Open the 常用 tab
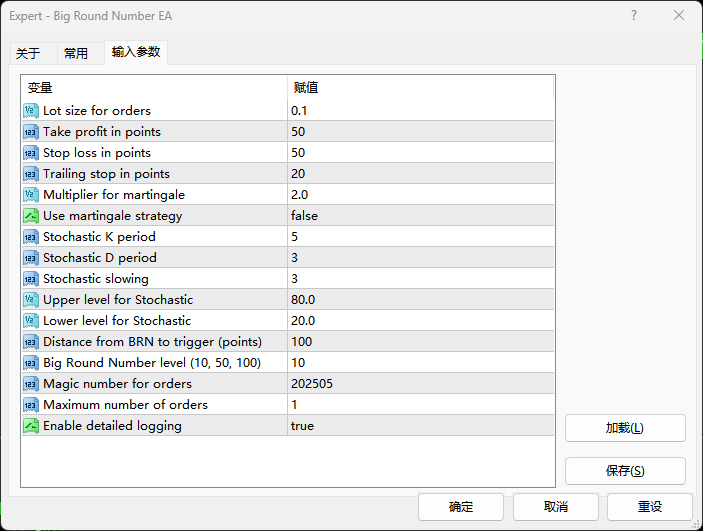 76,54
